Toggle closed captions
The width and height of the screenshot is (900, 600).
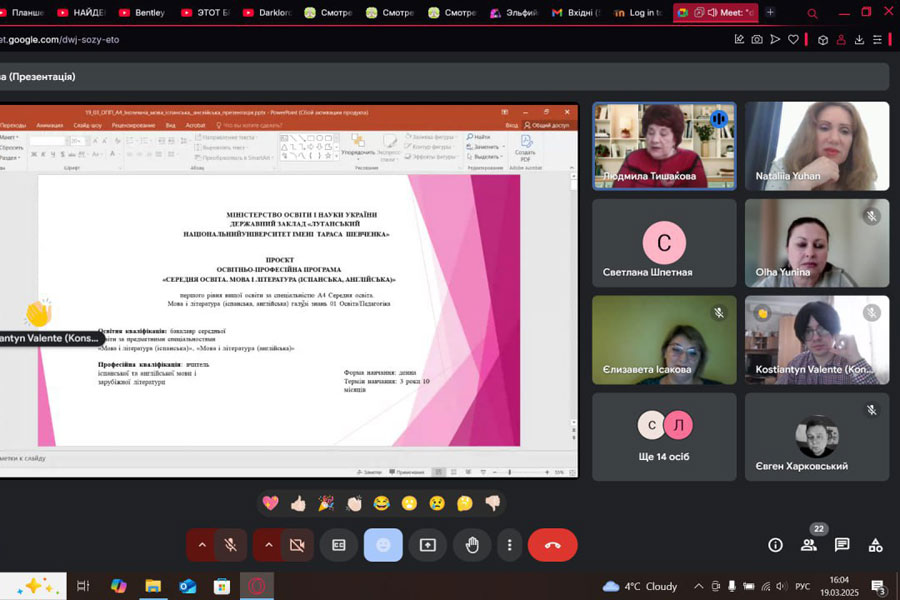pos(339,545)
